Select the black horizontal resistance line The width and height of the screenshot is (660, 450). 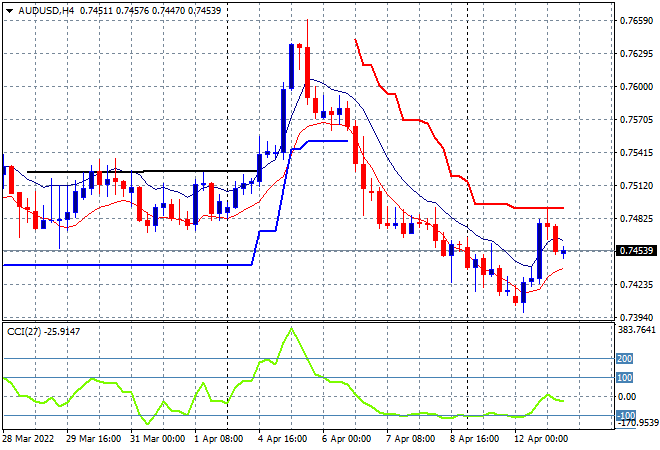(x=142, y=171)
